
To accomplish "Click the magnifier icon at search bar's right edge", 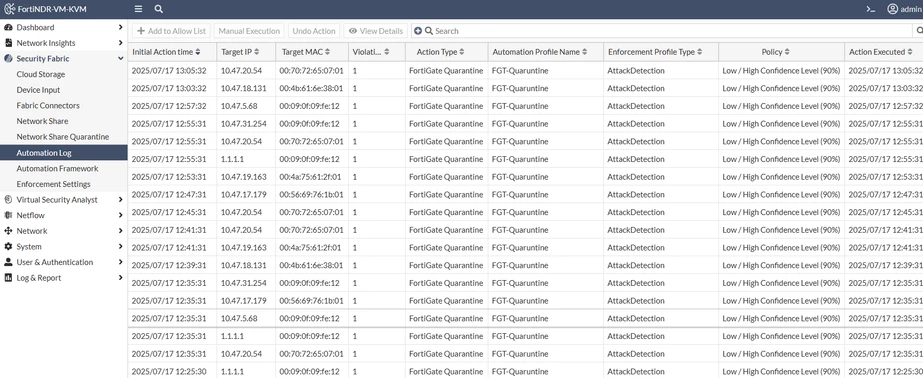I will tap(919, 31).
